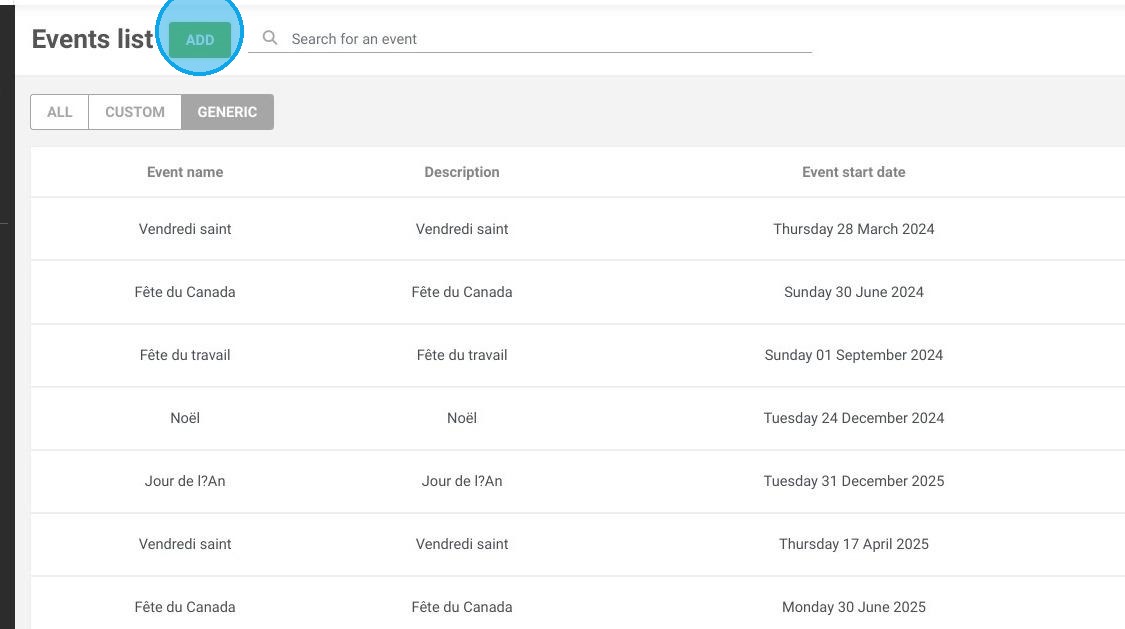Image resolution: width=1125 pixels, height=629 pixels.
Task: Select the GENERIC filter tab
Action: coord(227,112)
